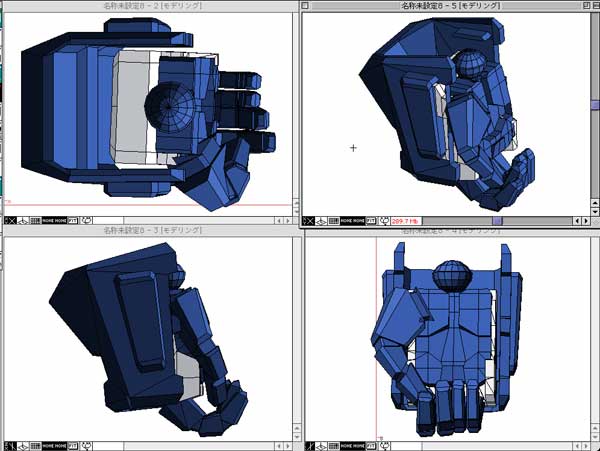600x451 pixels.
Task: Click the left scroll arrow in window 8-5
Action: coord(578,221)
